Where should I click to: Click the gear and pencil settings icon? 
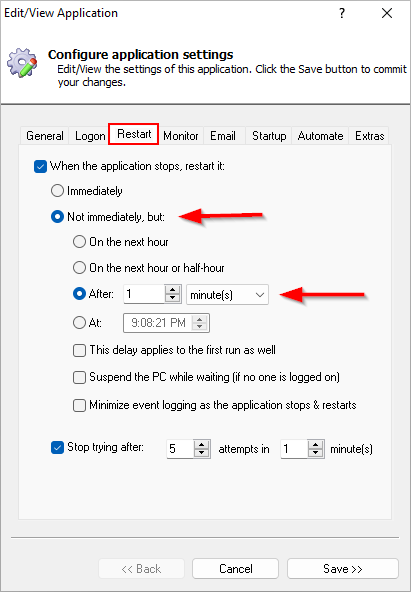(x=22, y=63)
